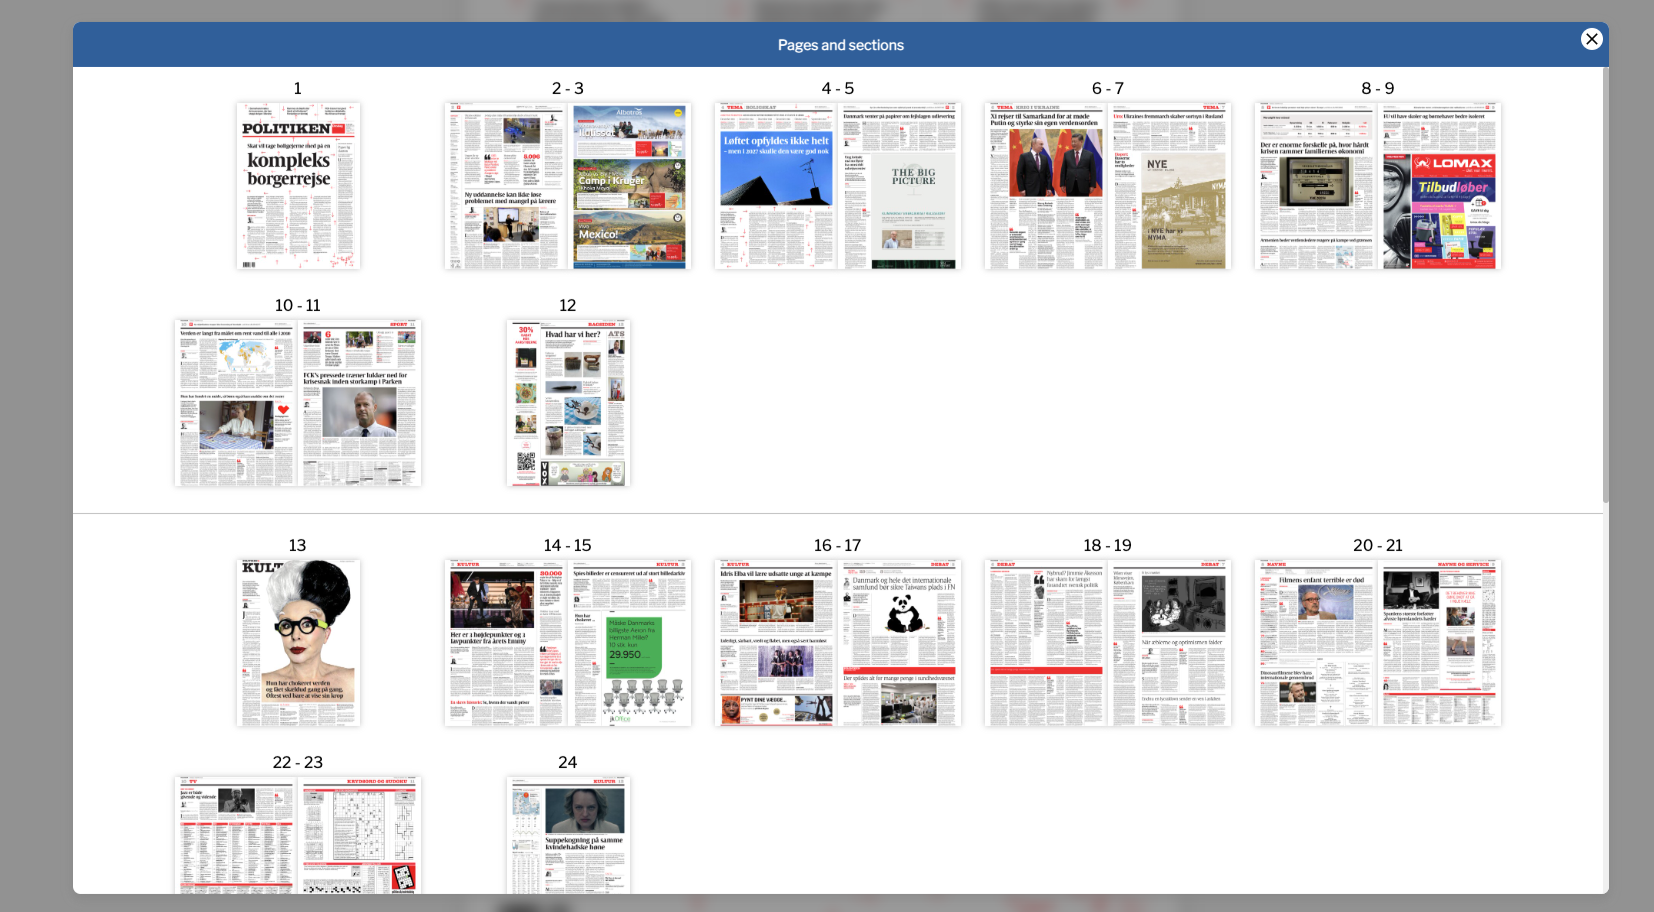Click the '6 - 7' page label

[x=1108, y=89]
